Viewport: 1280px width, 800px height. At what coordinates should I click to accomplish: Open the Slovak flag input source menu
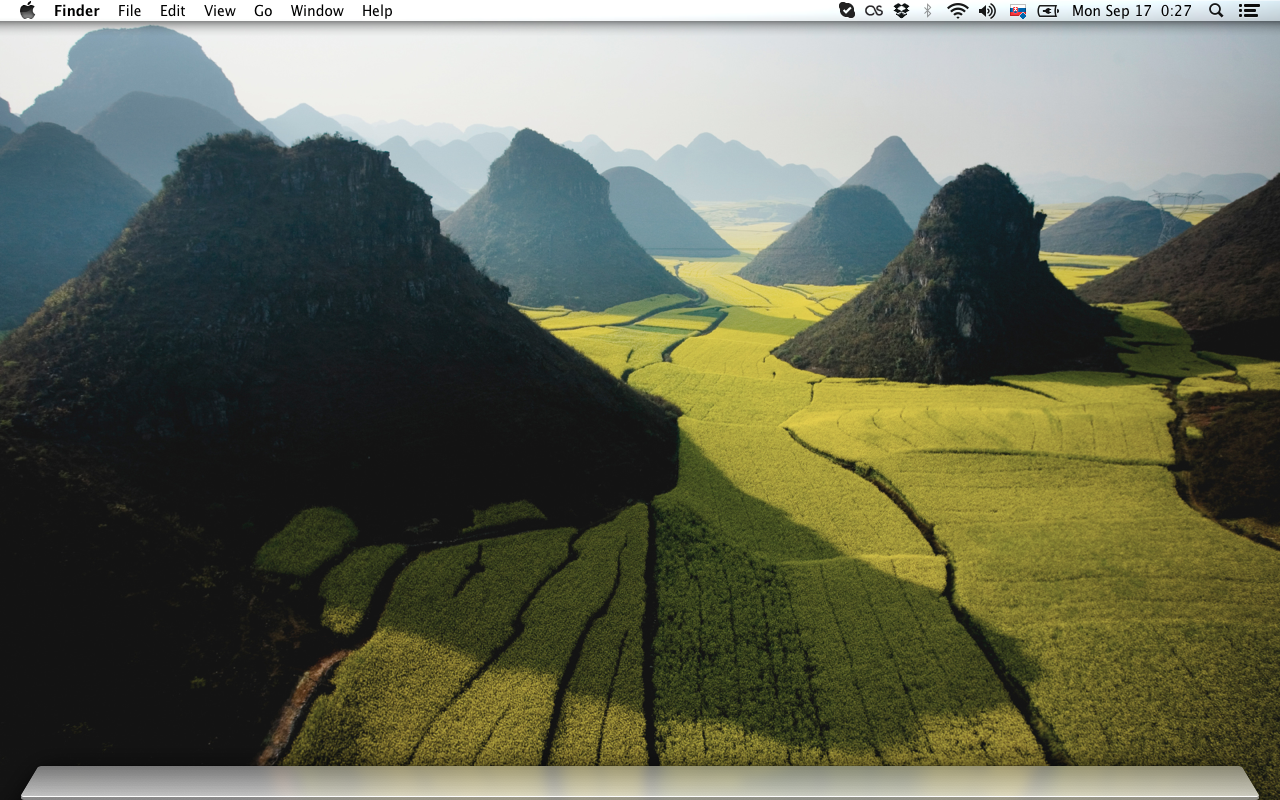click(1018, 11)
